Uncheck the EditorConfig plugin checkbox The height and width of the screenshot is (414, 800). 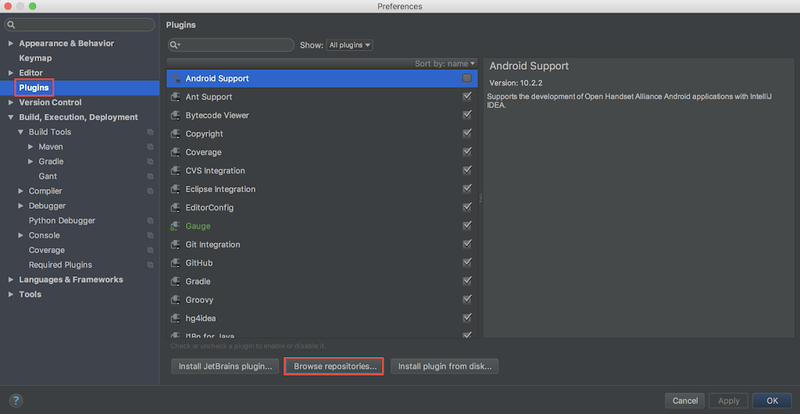[467, 208]
